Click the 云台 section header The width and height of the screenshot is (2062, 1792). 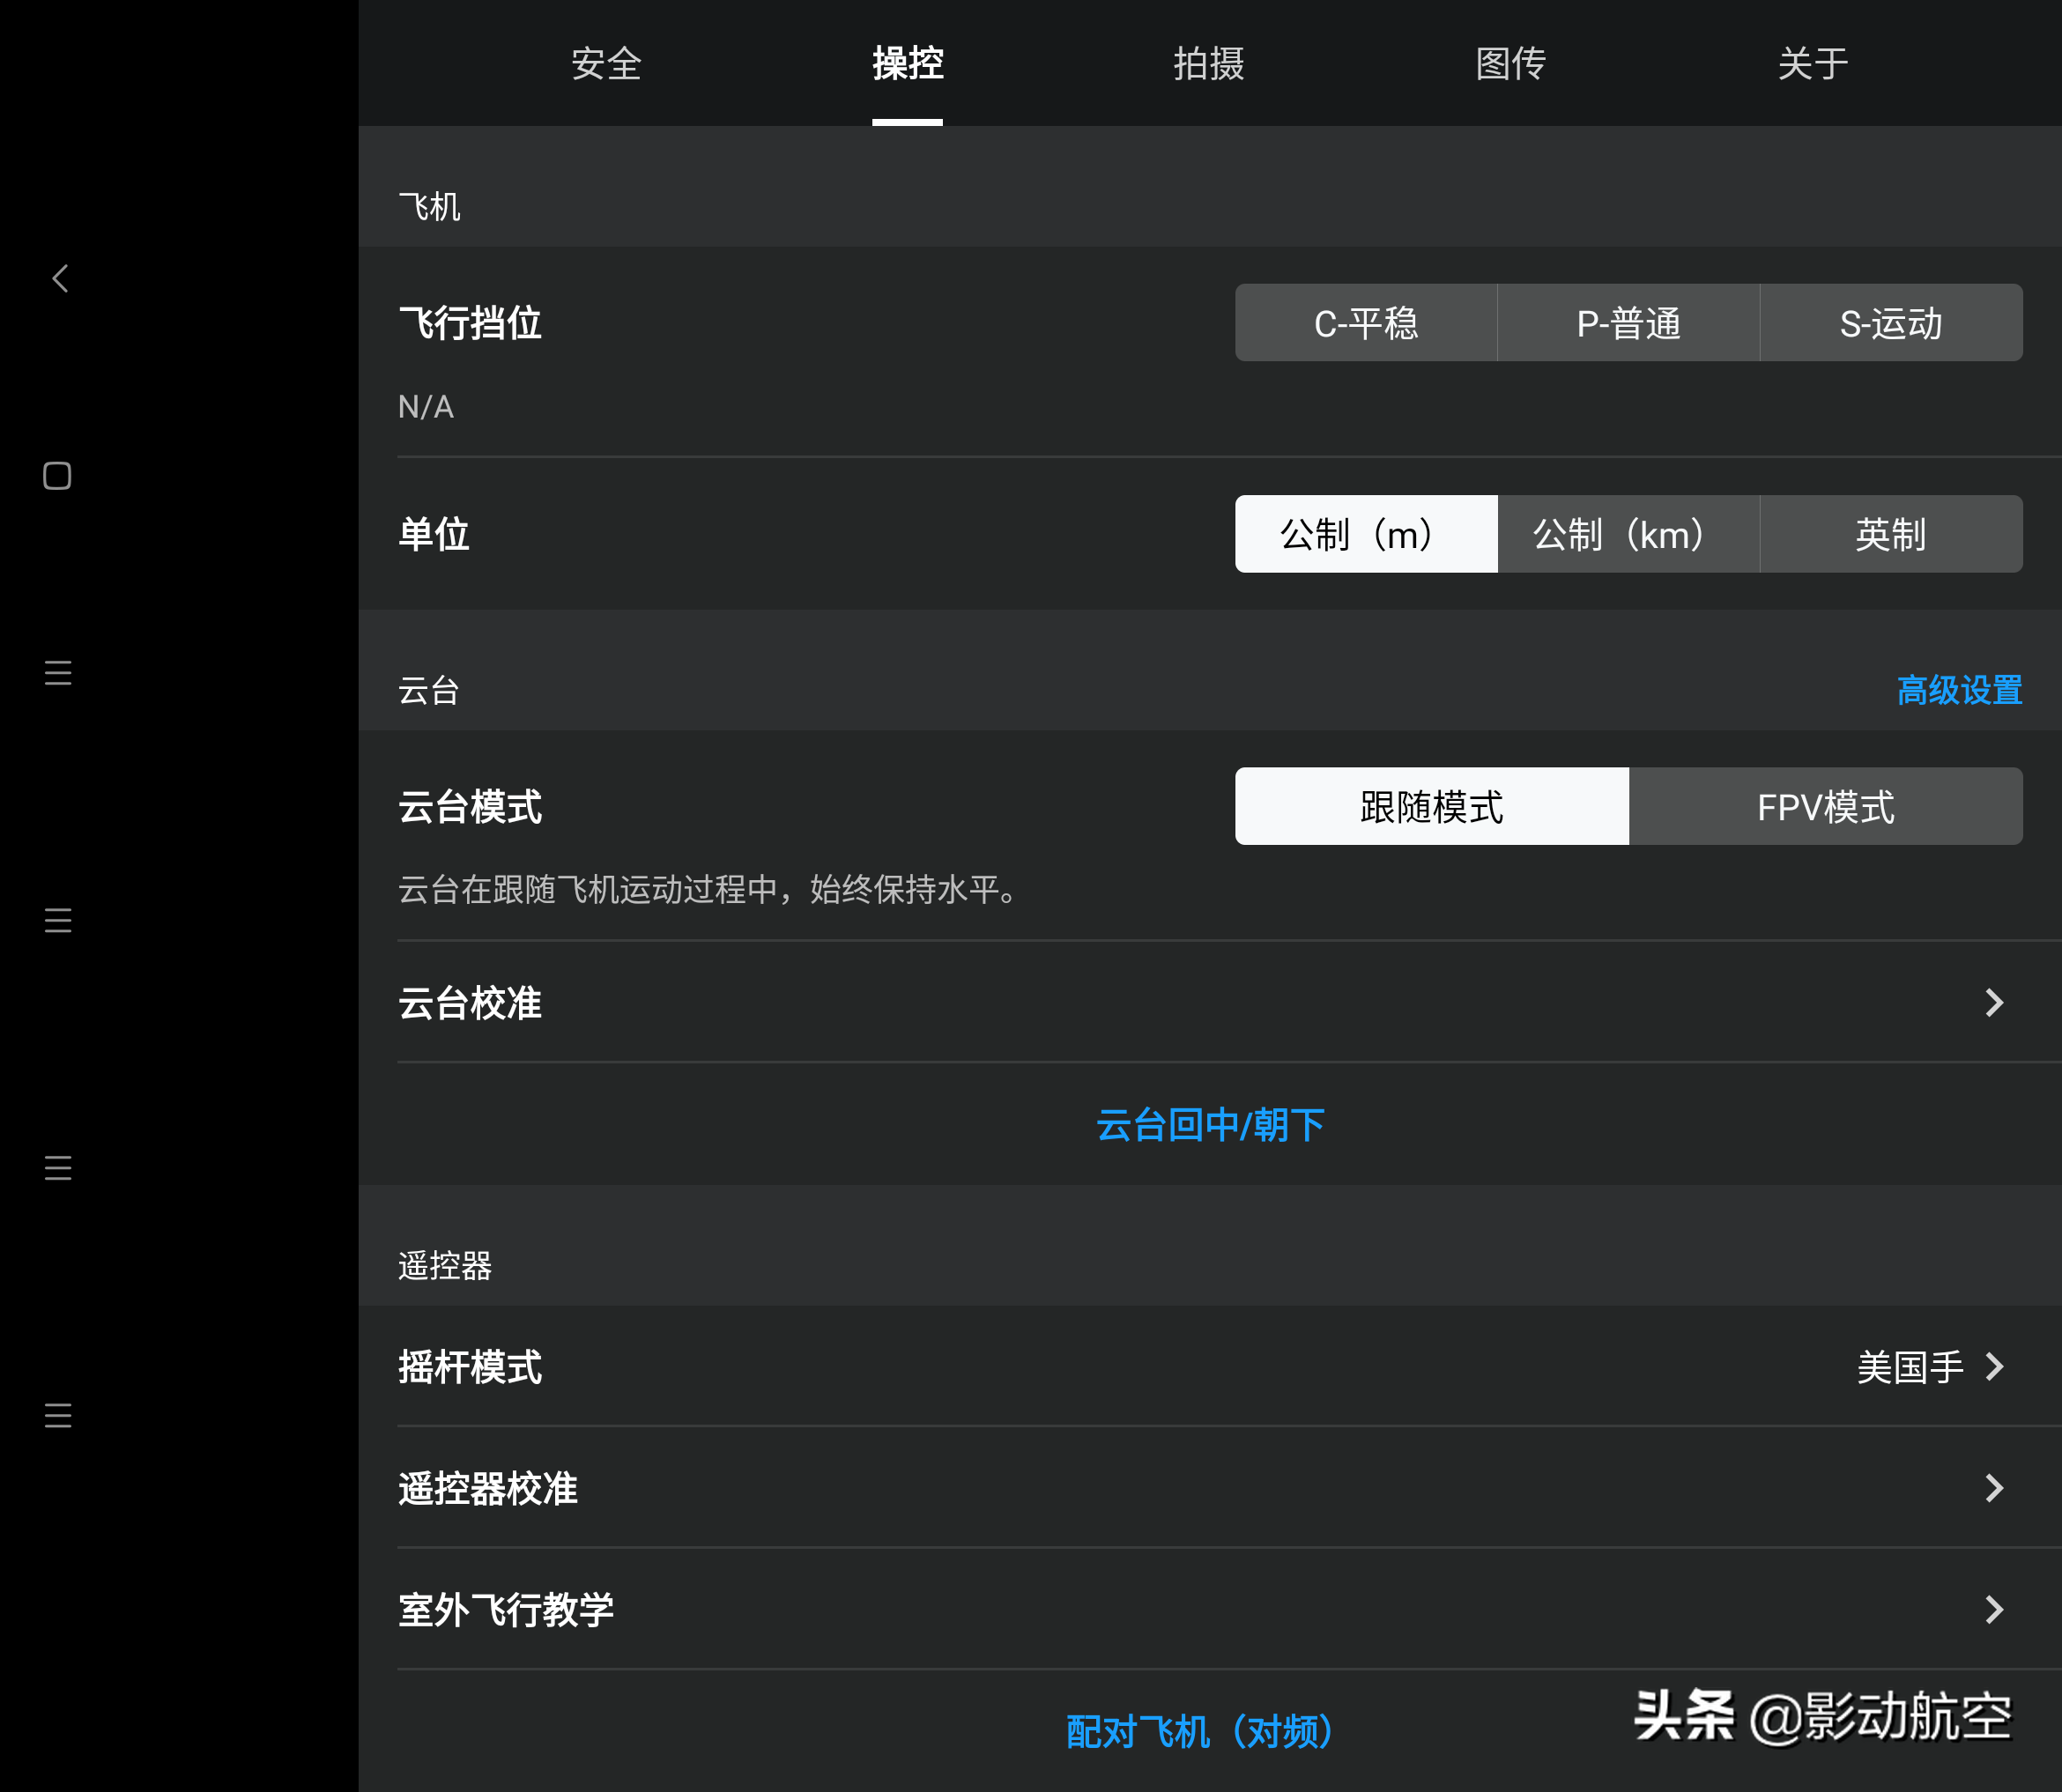pyautogui.click(x=429, y=690)
